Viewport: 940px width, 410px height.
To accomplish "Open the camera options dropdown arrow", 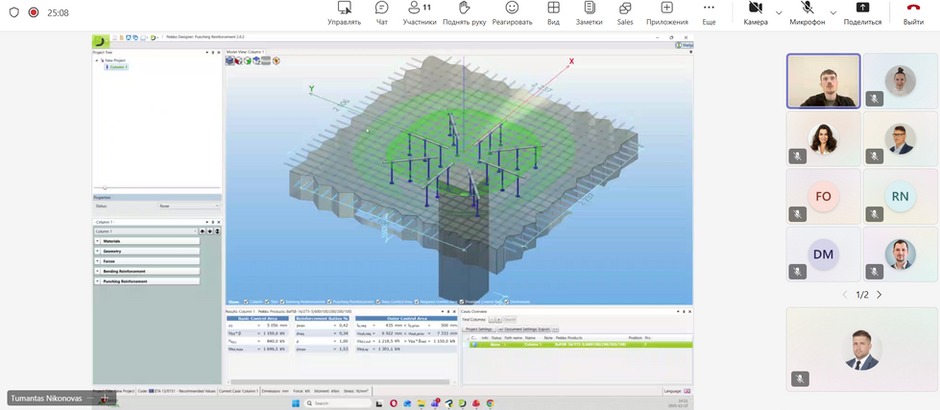I will 779,13.
